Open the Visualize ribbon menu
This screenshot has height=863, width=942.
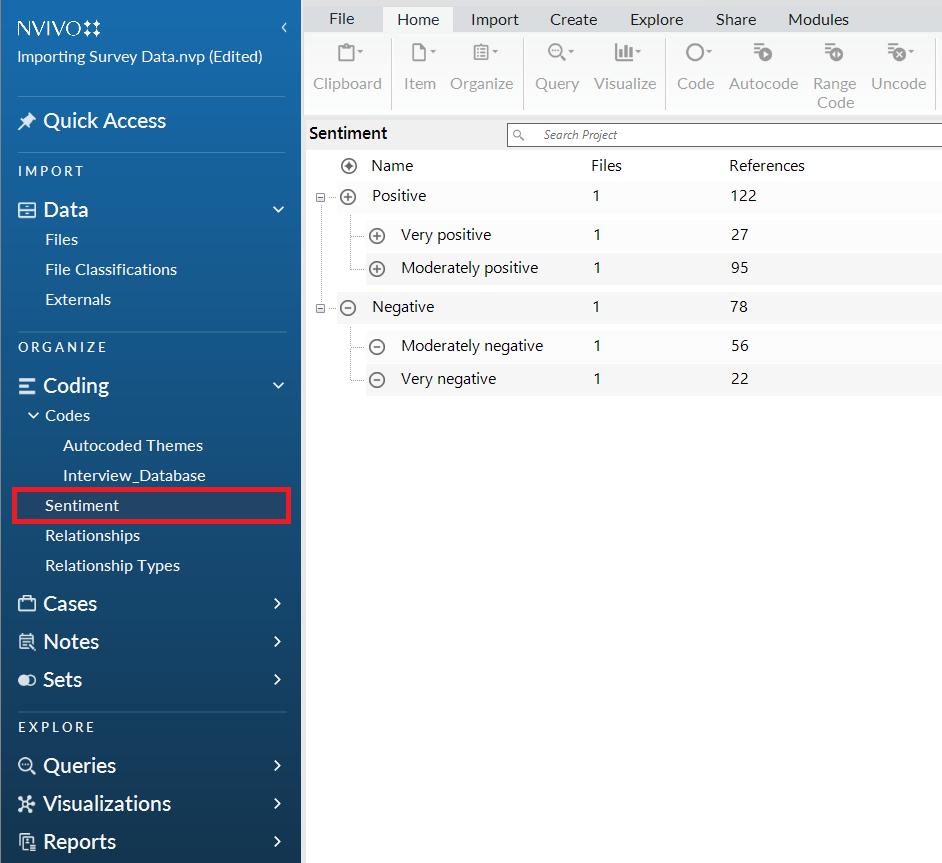click(625, 67)
